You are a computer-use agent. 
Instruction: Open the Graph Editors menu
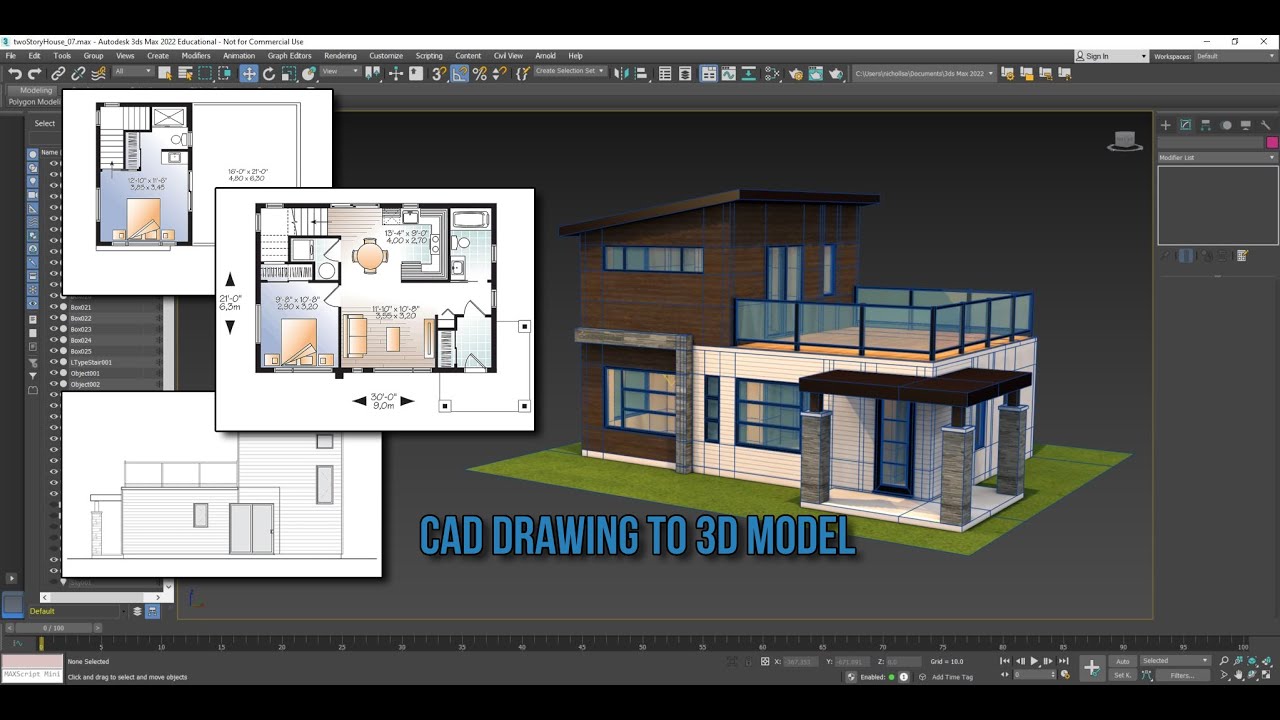(x=289, y=56)
